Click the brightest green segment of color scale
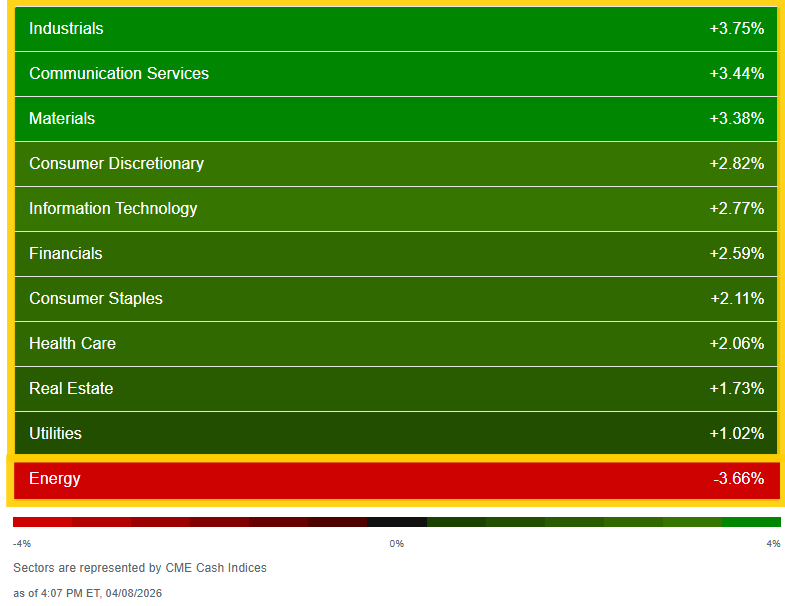 click(x=751, y=522)
